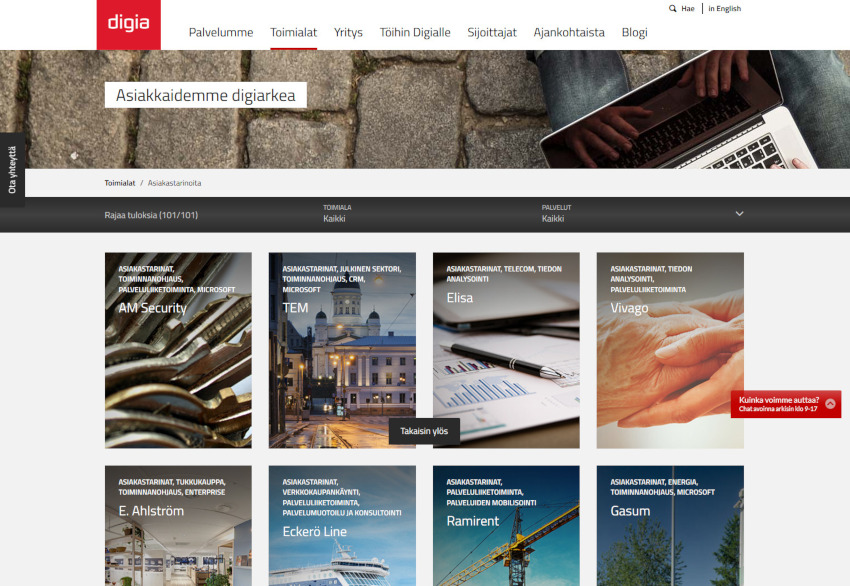Switch language with In English link
Viewport: 850px width, 586px height.
point(724,9)
